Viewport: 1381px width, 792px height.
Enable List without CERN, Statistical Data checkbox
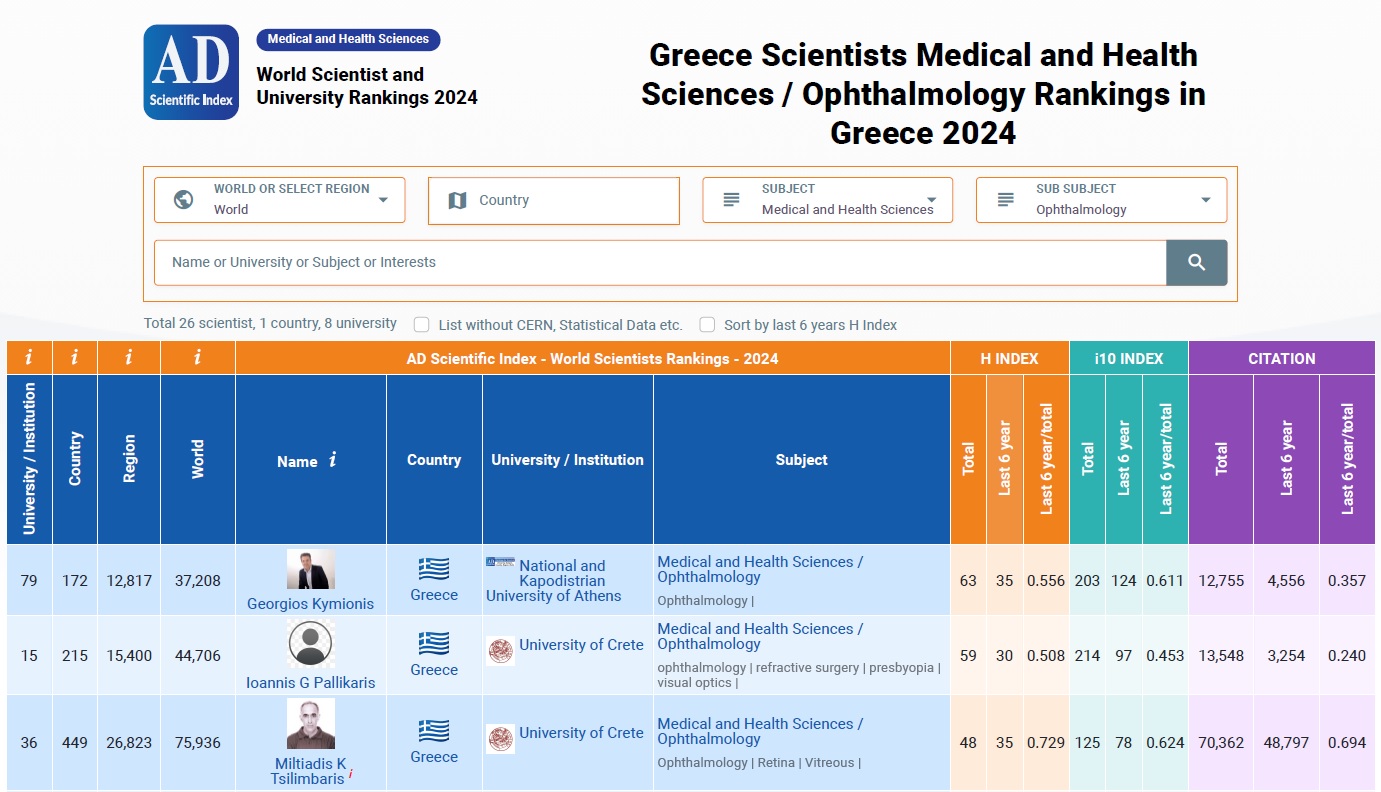pos(422,325)
